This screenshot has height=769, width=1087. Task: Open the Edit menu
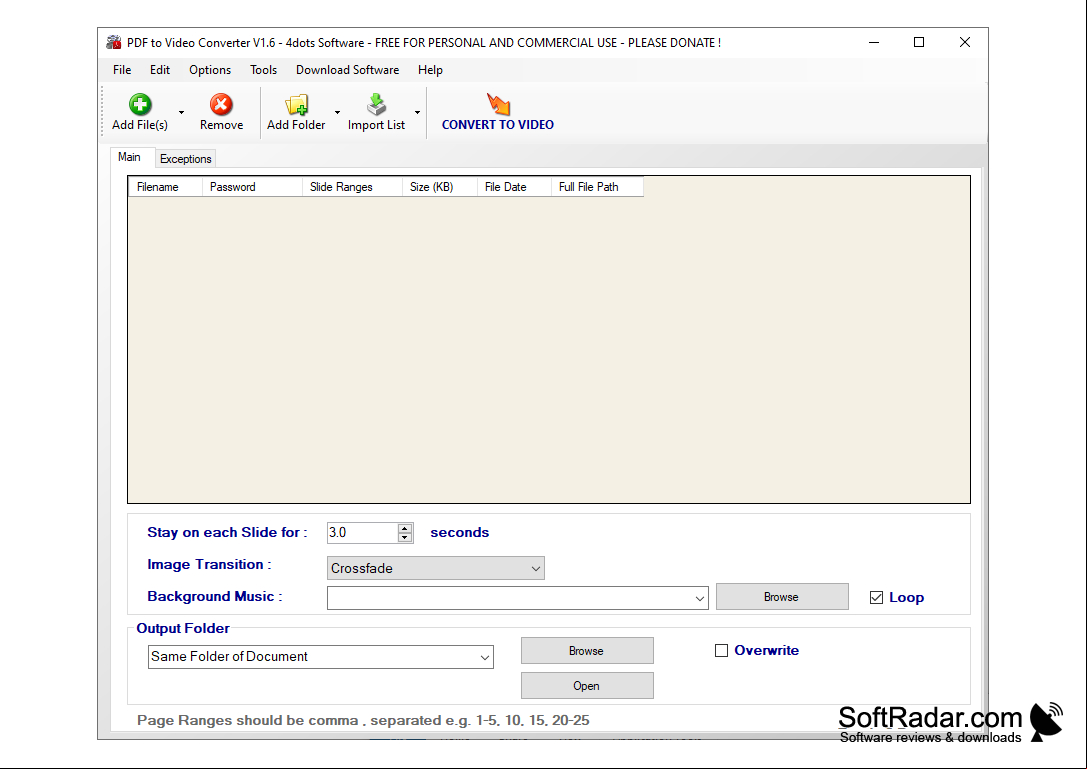159,70
